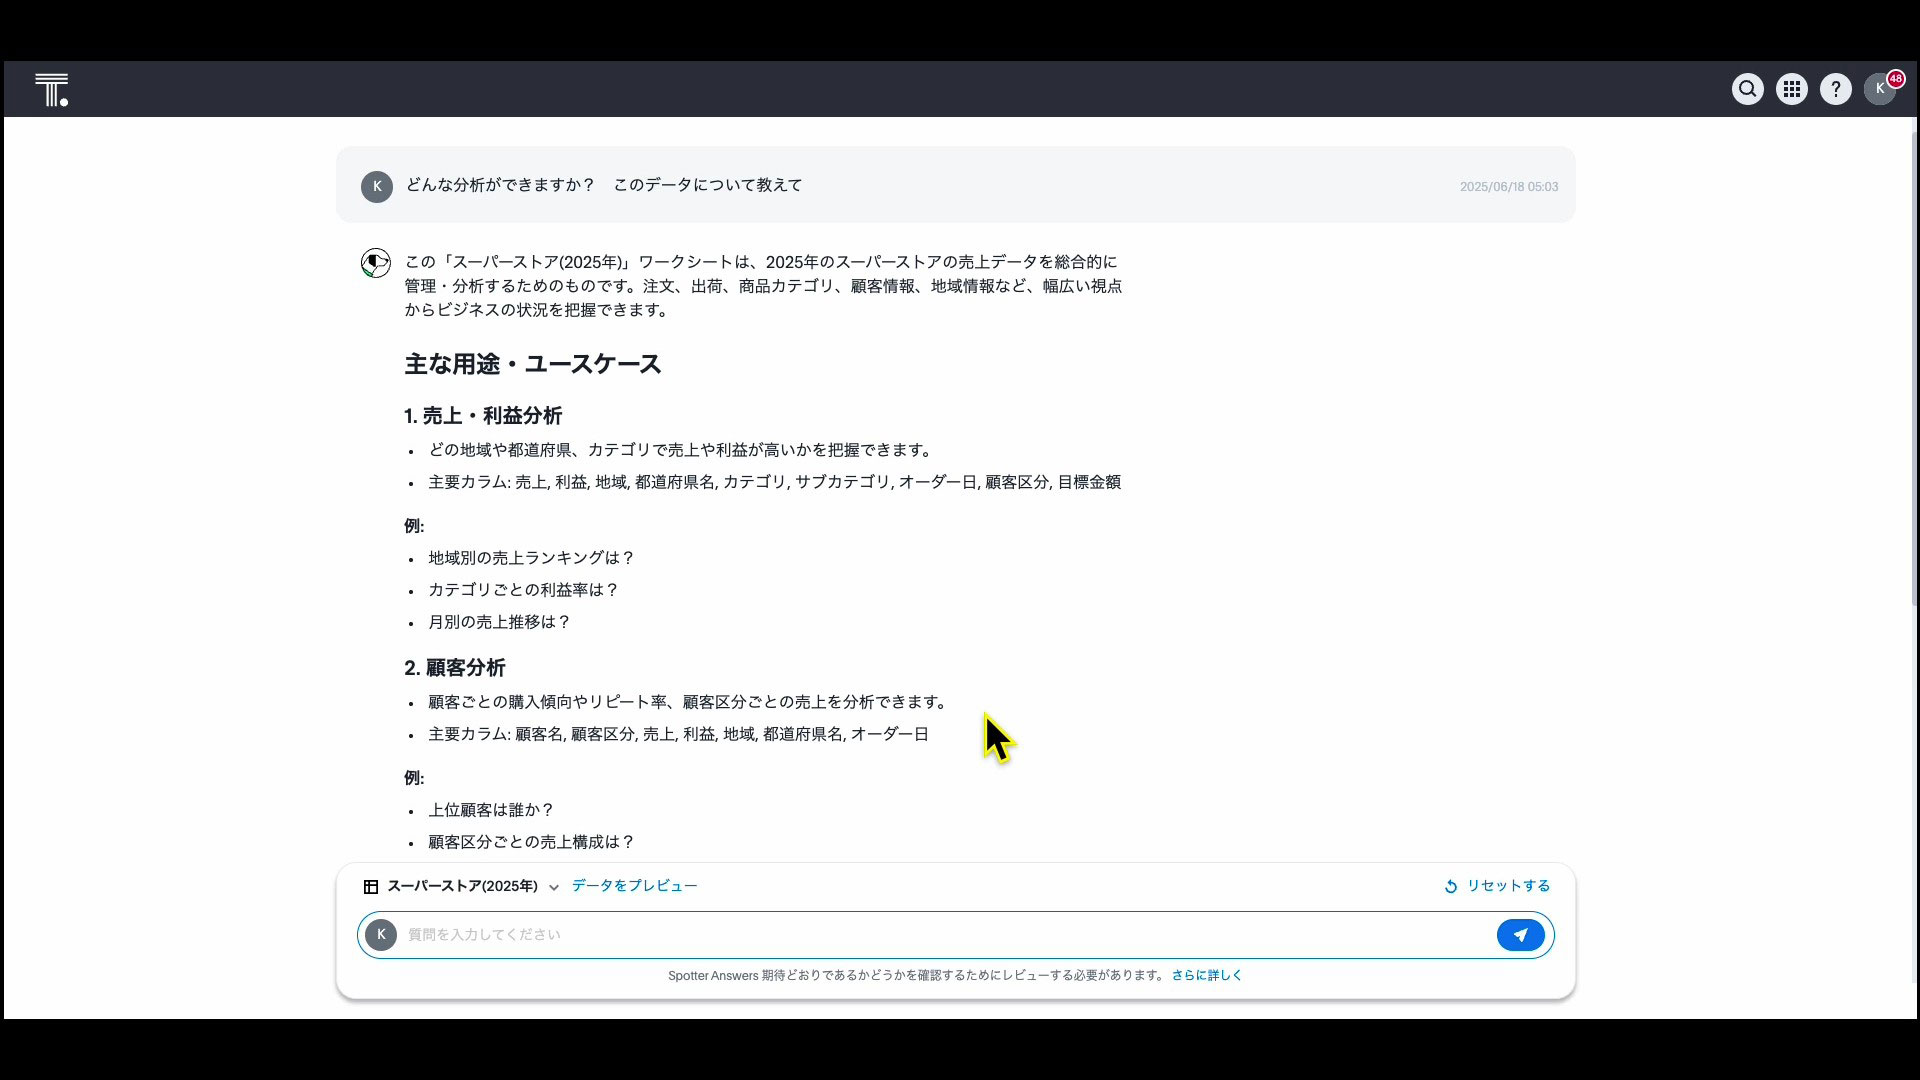The height and width of the screenshot is (1080, 1920).
Task: Click the Spotter assistant avatar icon
Action: [x=376, y=263]
